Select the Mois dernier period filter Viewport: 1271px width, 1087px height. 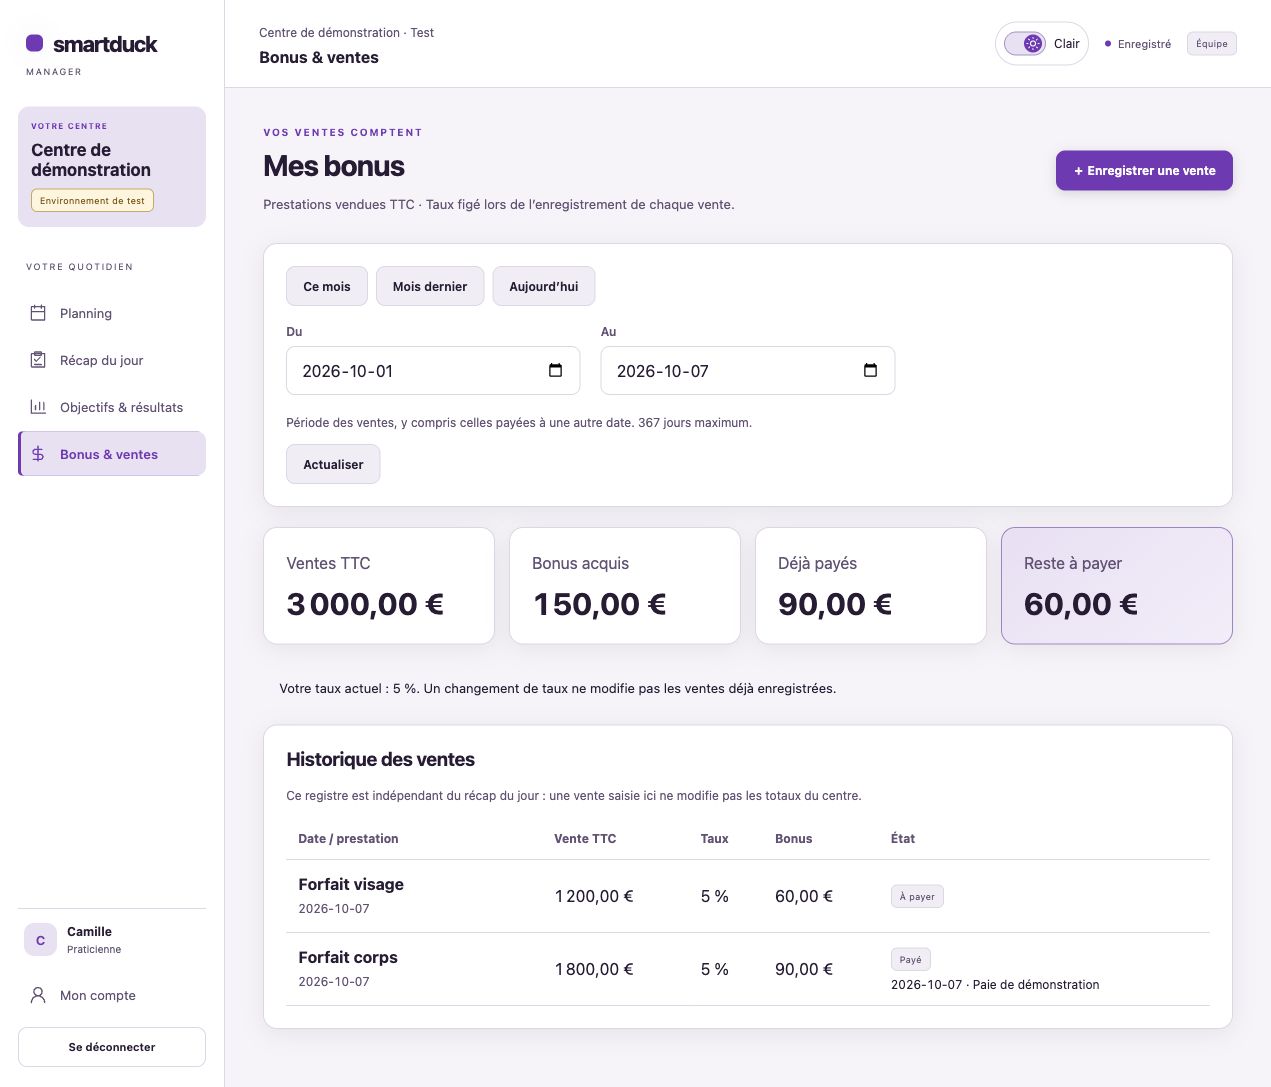point(430,286)
